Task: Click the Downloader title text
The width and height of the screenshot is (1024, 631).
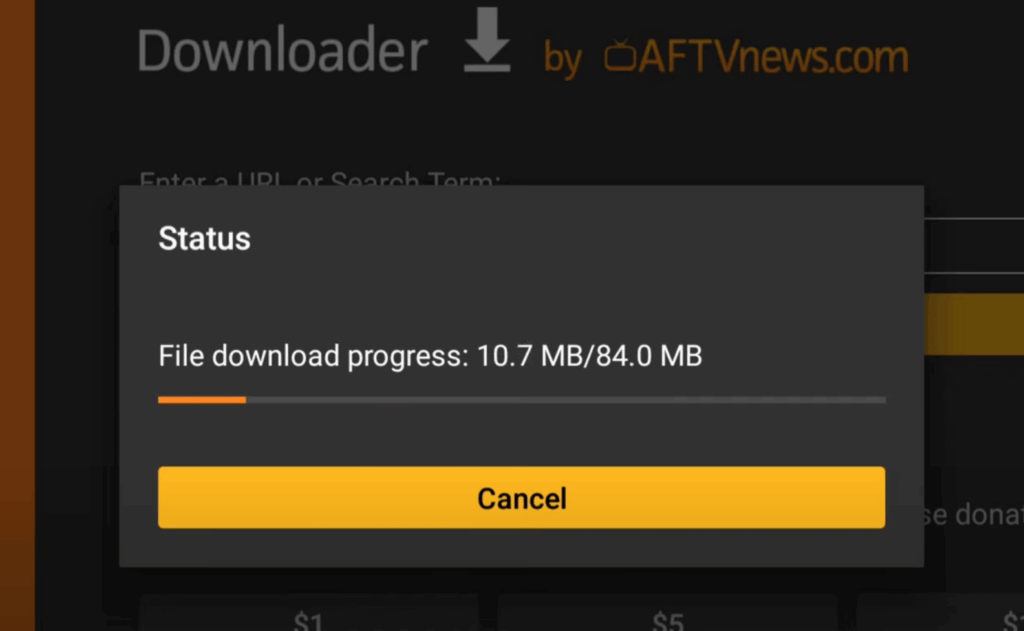Action: [281, 51]
